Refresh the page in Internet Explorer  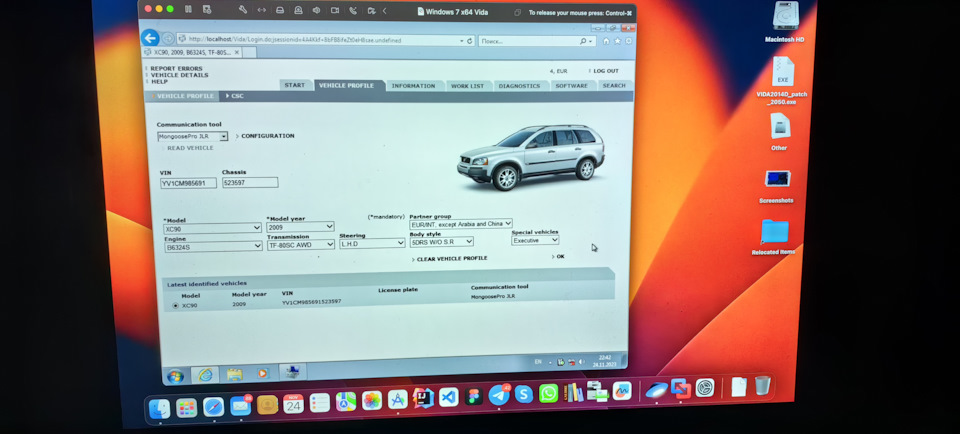(470, 41)
